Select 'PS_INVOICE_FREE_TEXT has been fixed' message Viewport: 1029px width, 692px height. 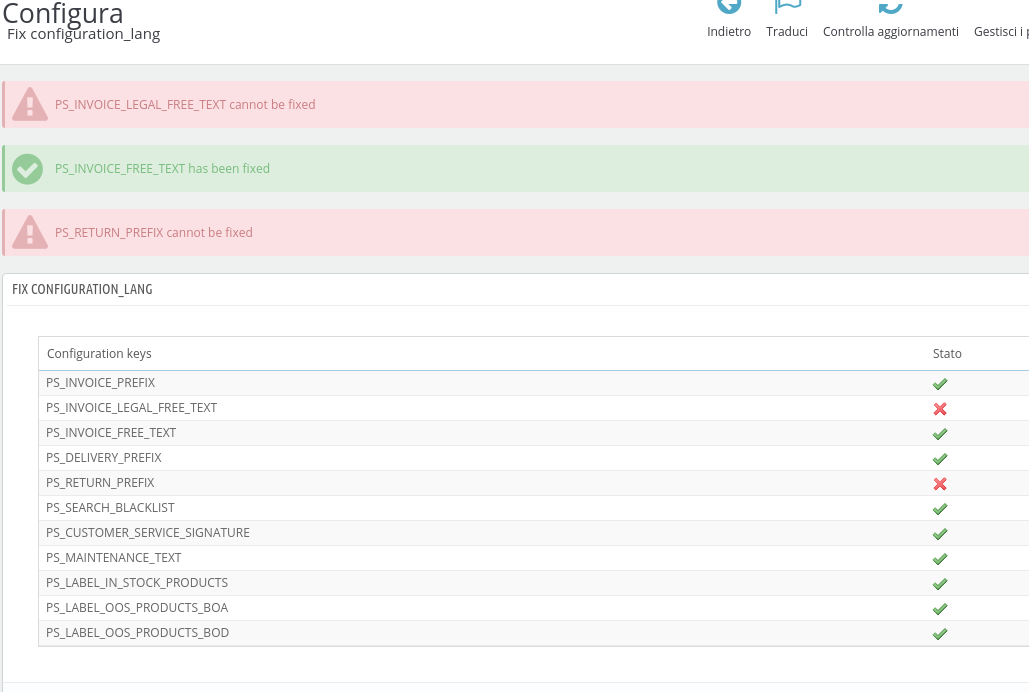coord(162,169)
